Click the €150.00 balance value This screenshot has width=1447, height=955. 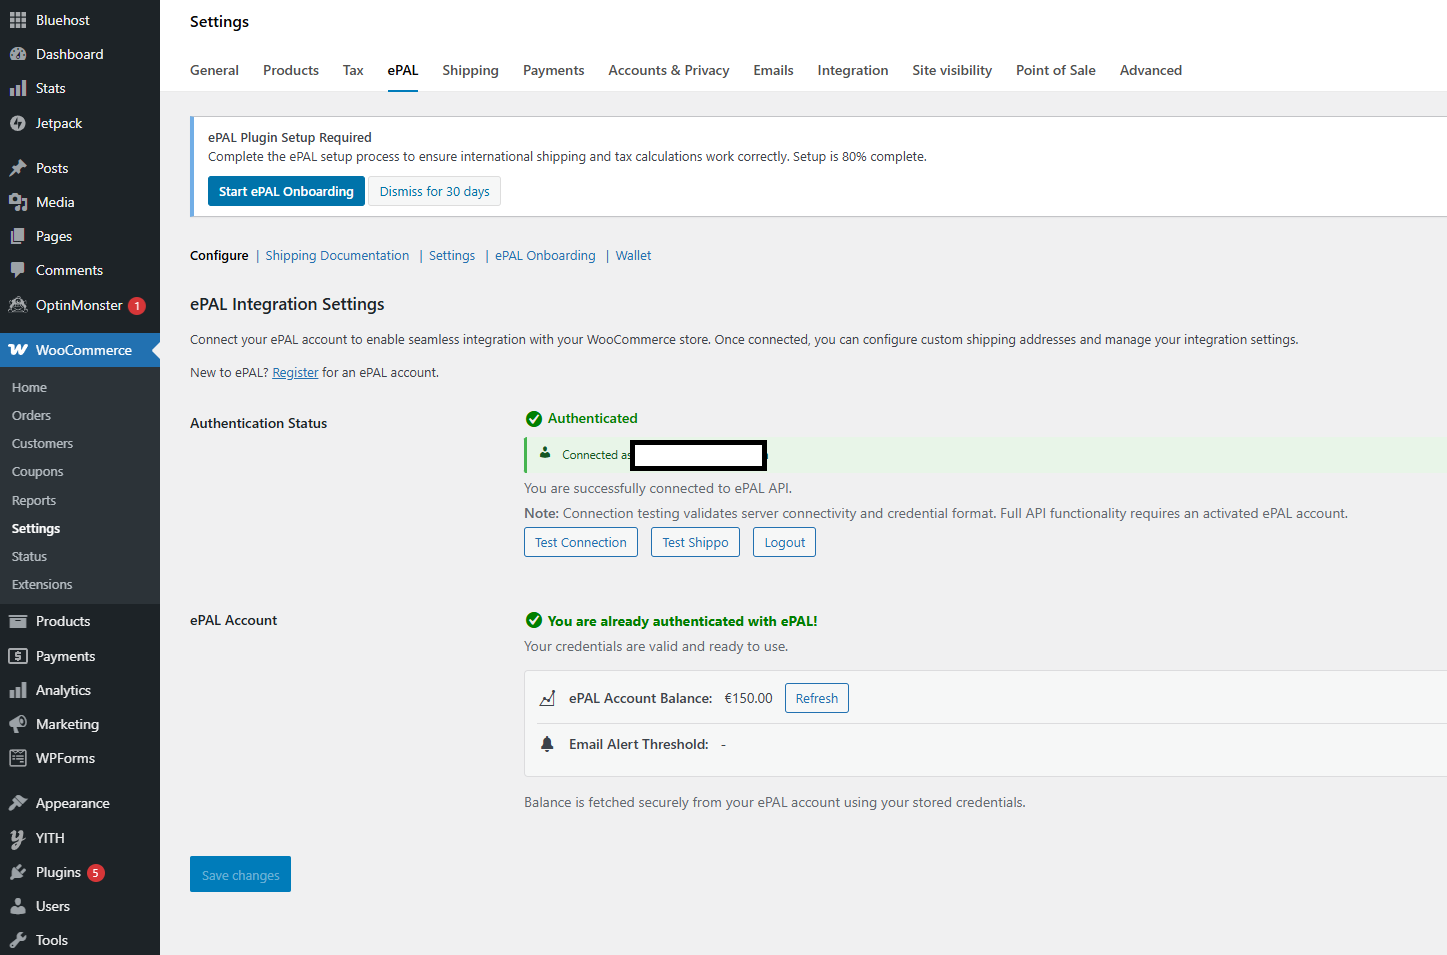coord(748,698)
